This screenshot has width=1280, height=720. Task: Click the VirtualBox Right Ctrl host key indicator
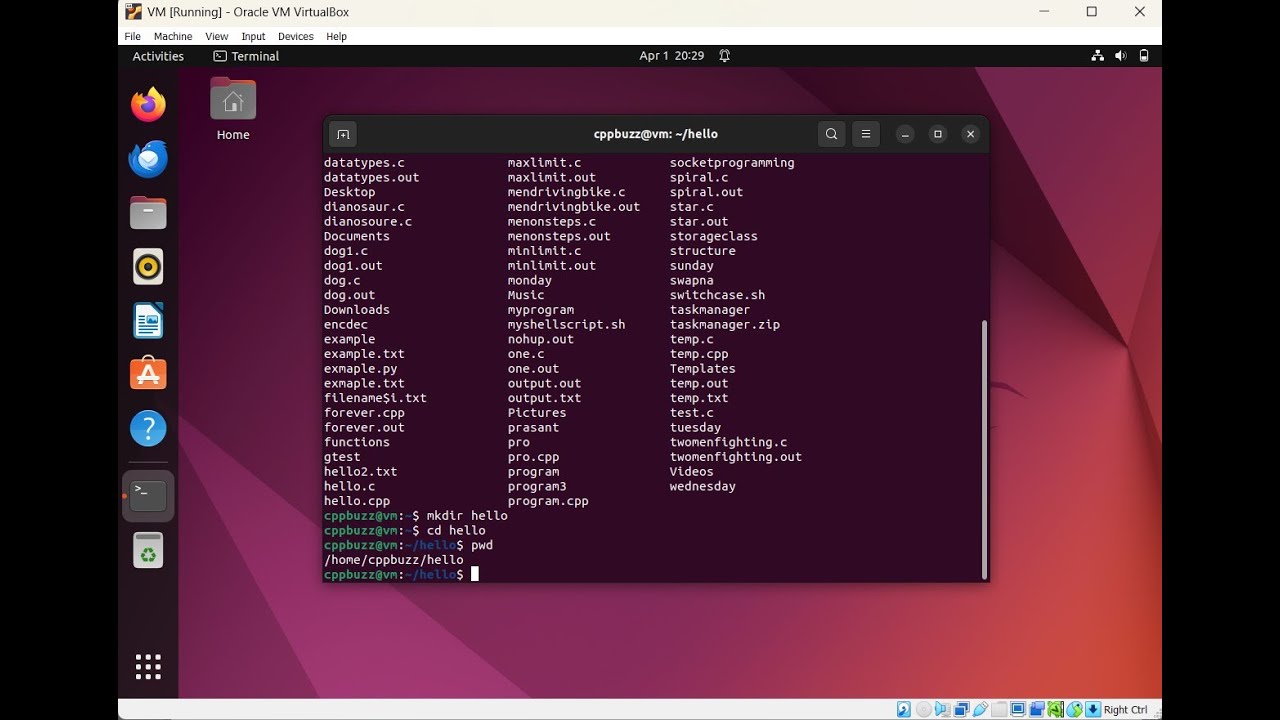[x=1125, y=710]
